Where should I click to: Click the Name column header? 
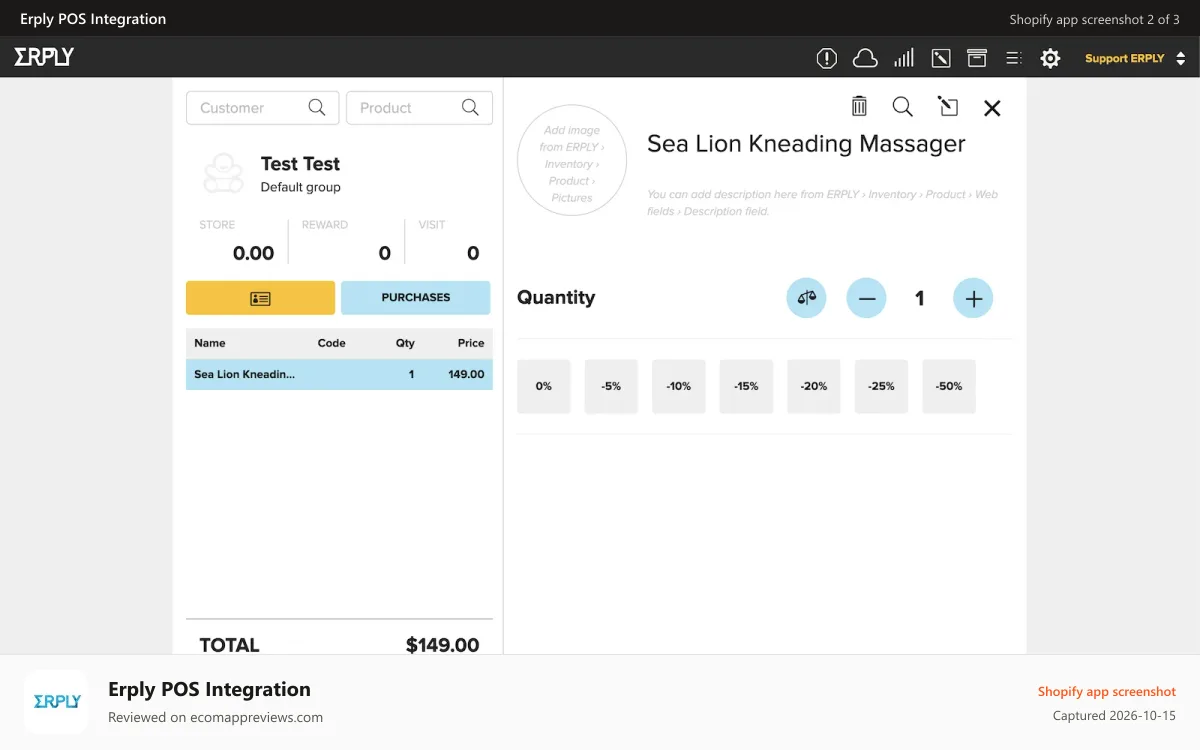click(210, 343)
